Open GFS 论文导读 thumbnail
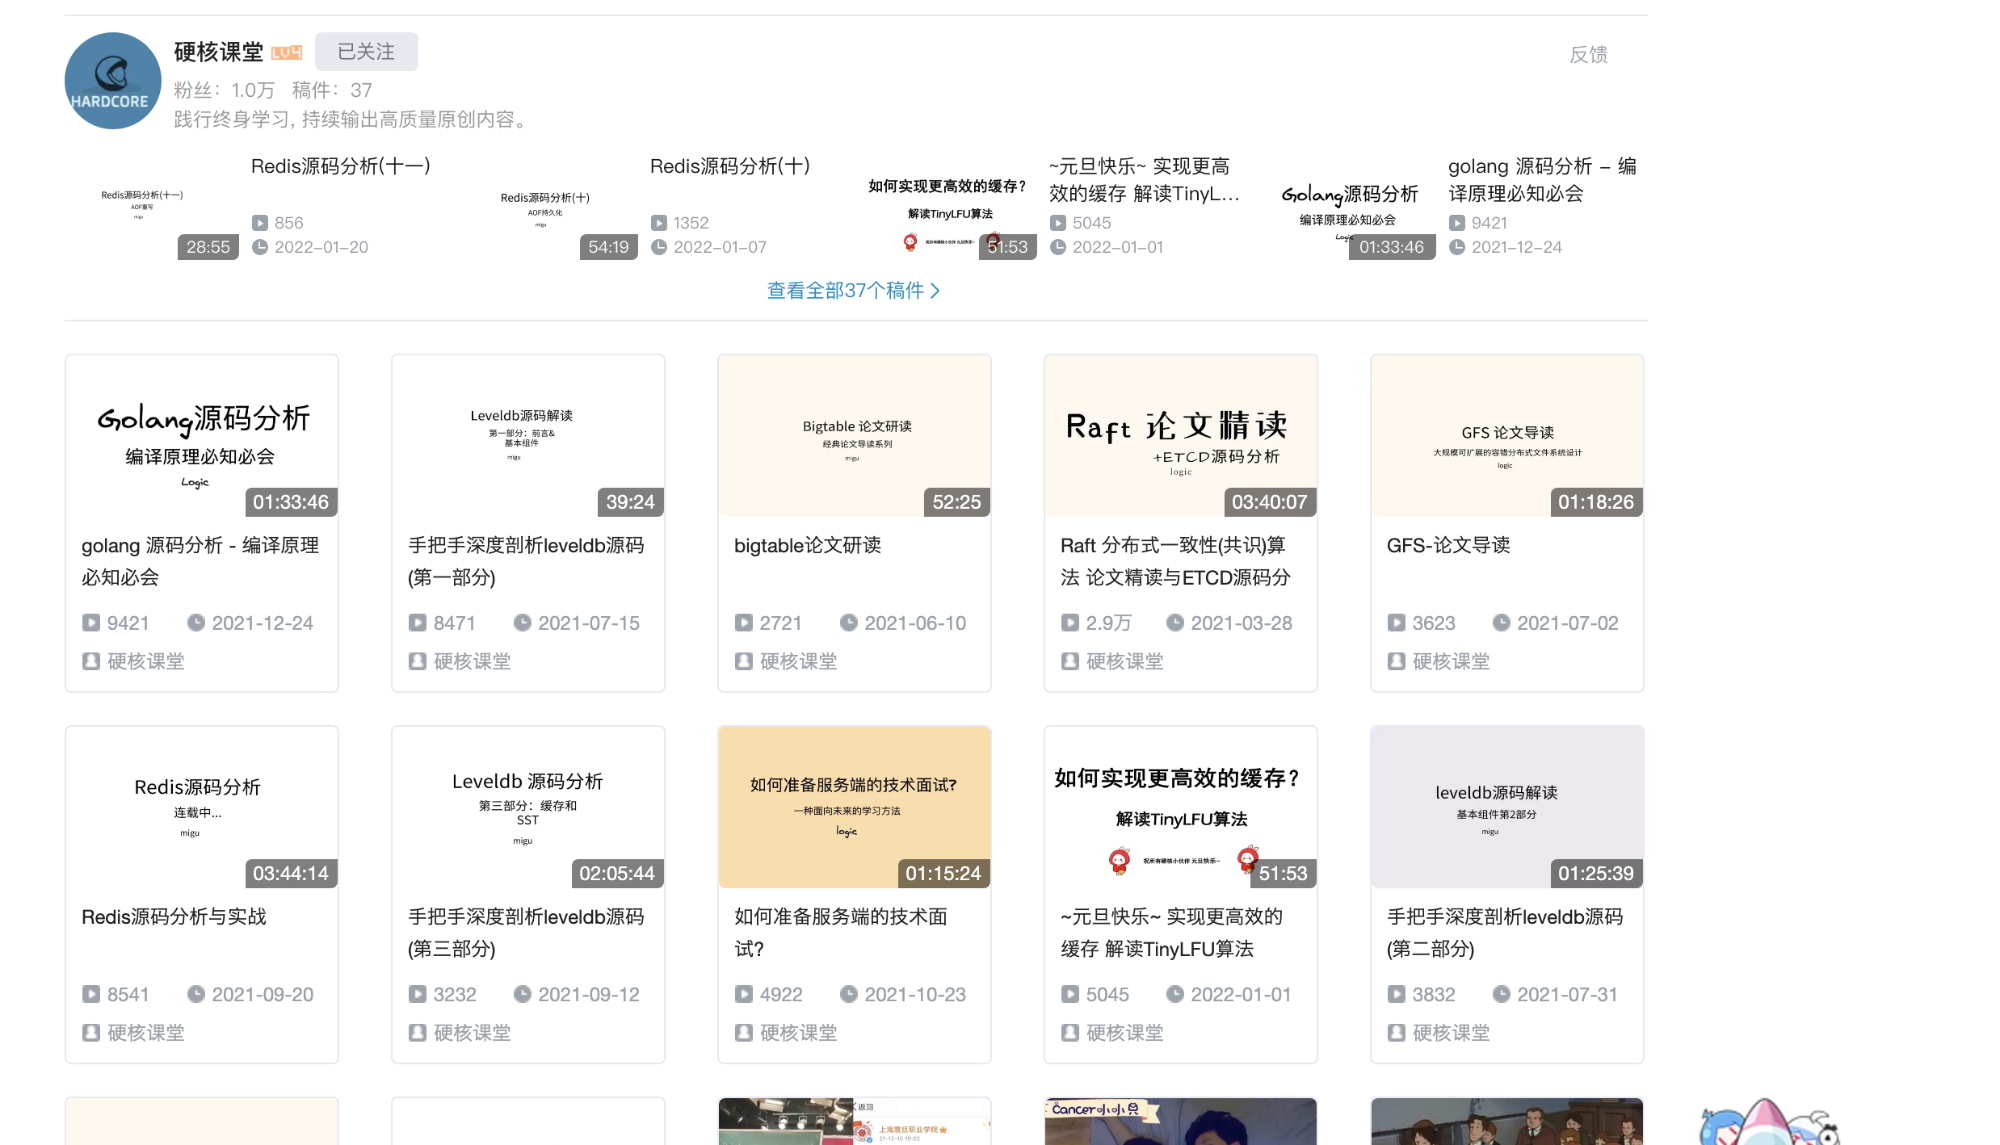 click(1507, 437)
